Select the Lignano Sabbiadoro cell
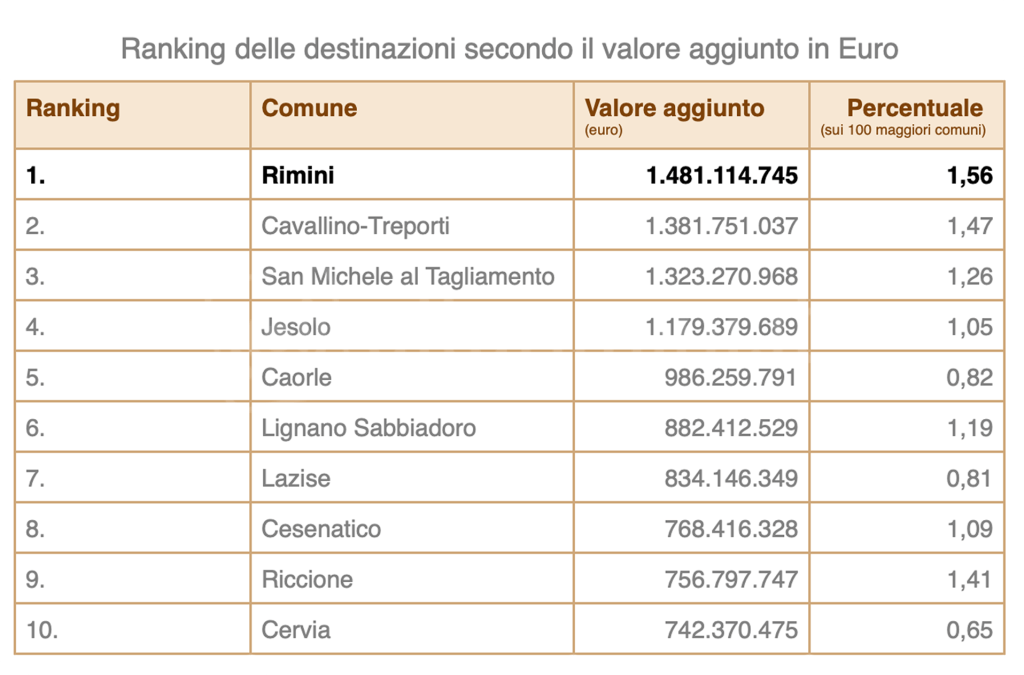This screenshot has width=1024, height=675. pos(368,428)
